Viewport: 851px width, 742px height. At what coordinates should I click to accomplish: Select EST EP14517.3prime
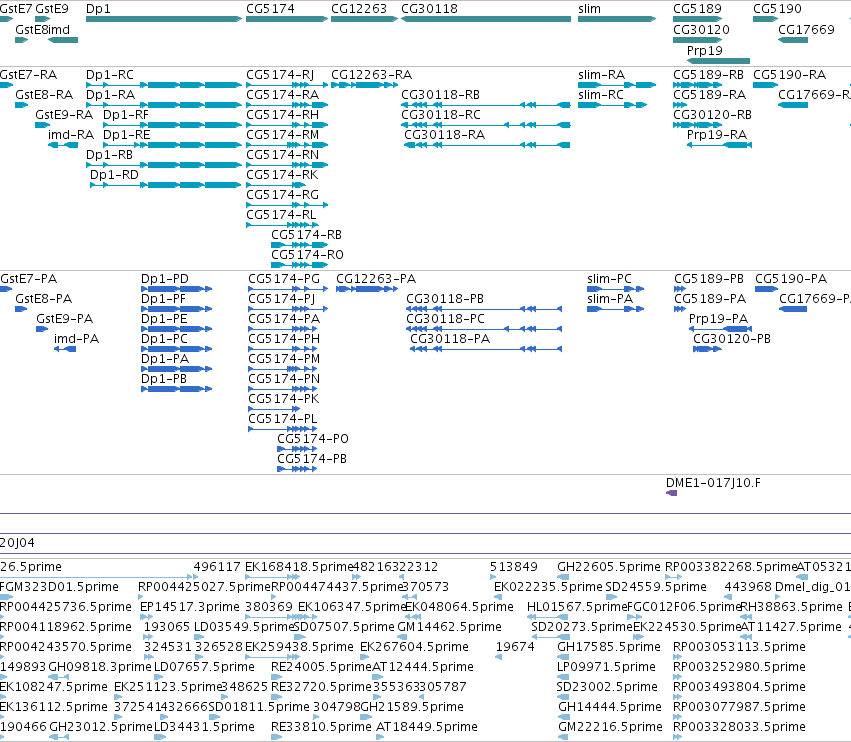click(147, 617)
